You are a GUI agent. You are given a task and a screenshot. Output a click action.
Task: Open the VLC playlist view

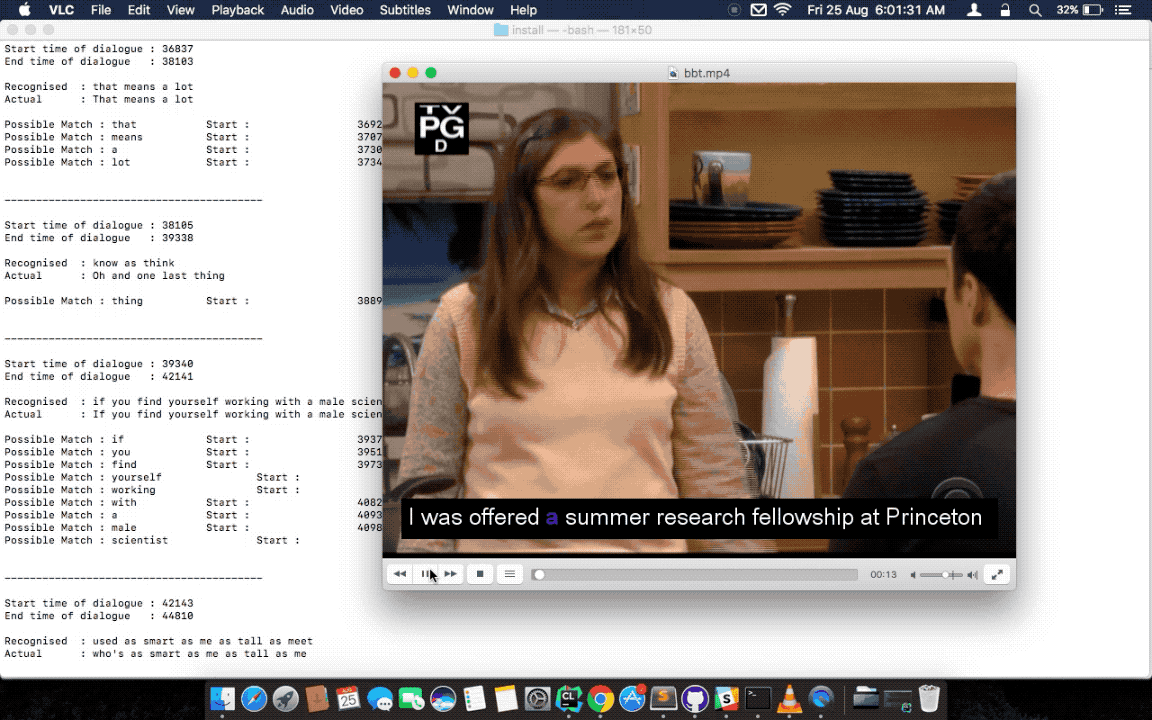510,574
